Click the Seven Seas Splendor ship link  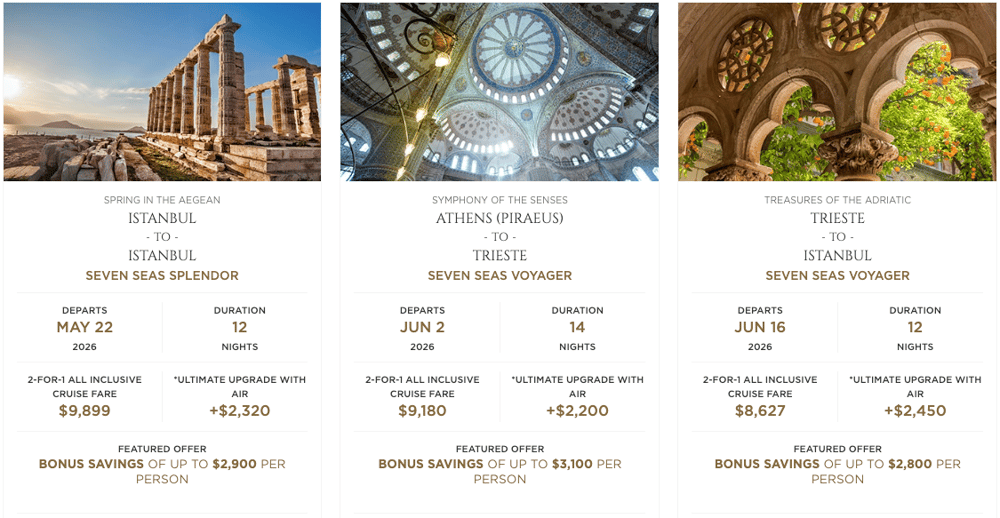pos(162,276)
